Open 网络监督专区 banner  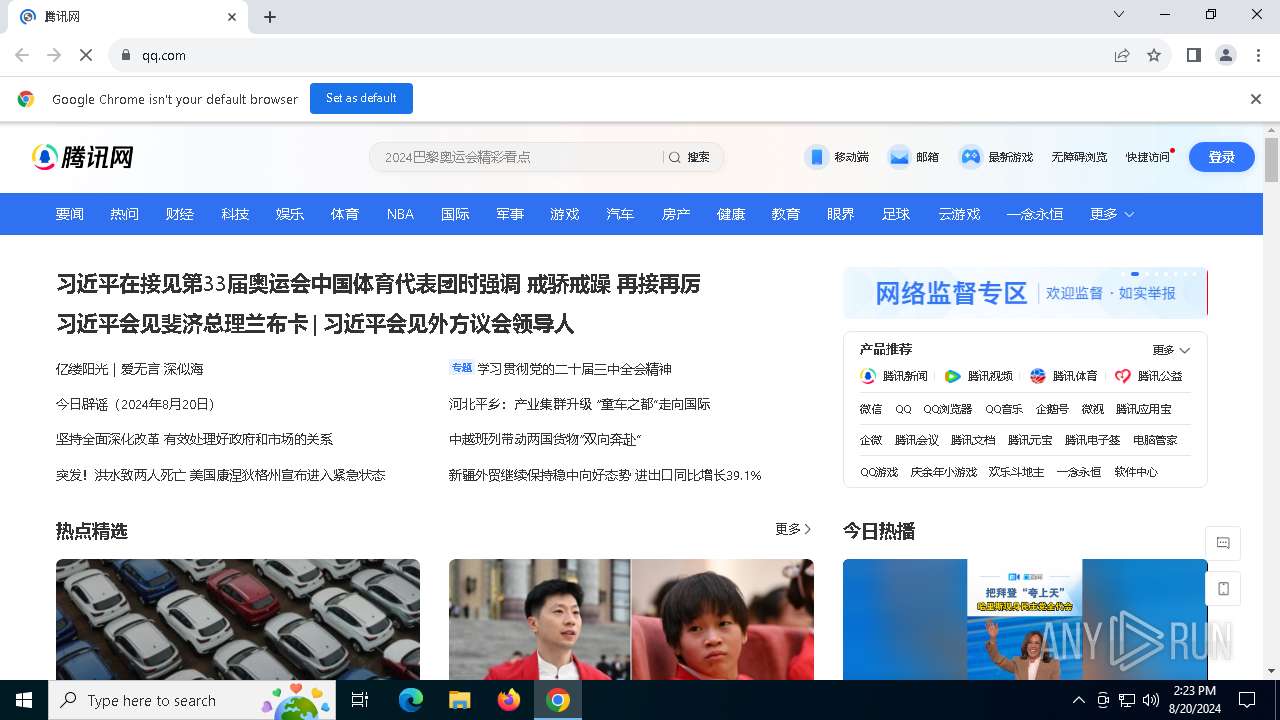(x=1025, y=293)
